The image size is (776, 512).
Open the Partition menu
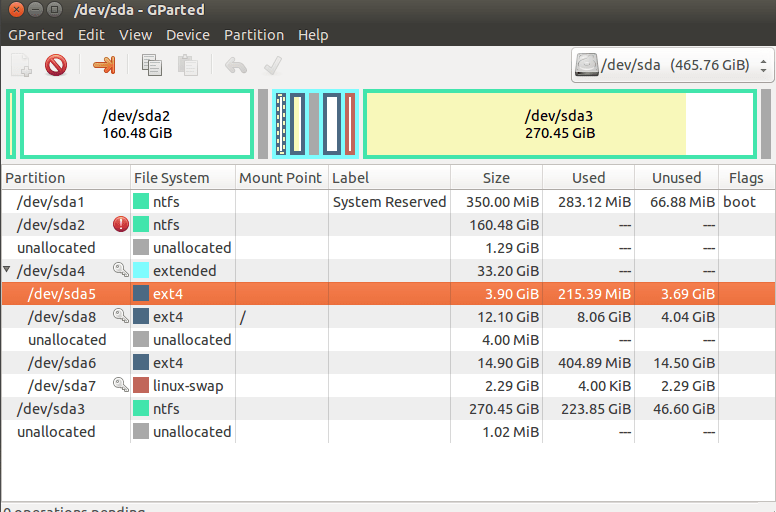point(254,35)
